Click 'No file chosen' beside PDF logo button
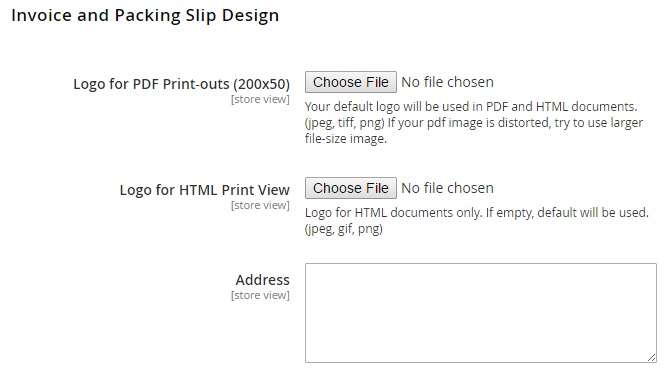671x375 pixels. coord(447,82)
